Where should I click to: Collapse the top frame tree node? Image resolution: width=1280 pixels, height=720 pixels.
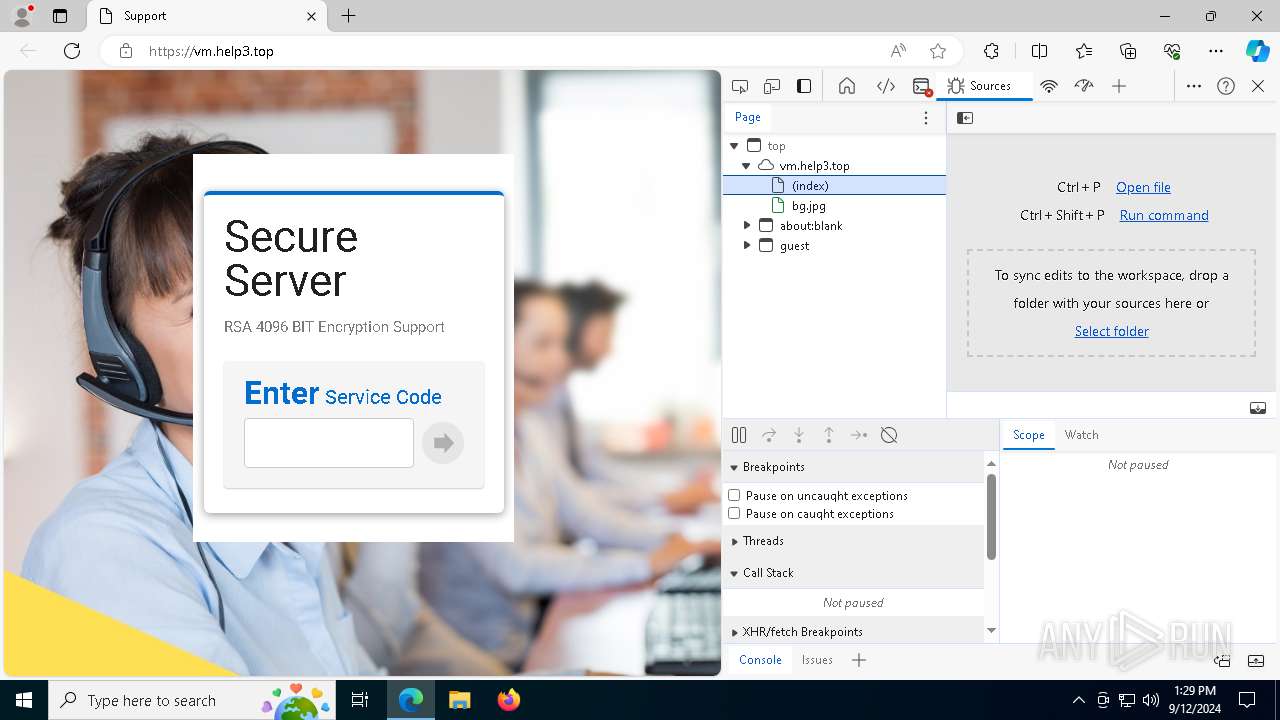pos(734,146)
